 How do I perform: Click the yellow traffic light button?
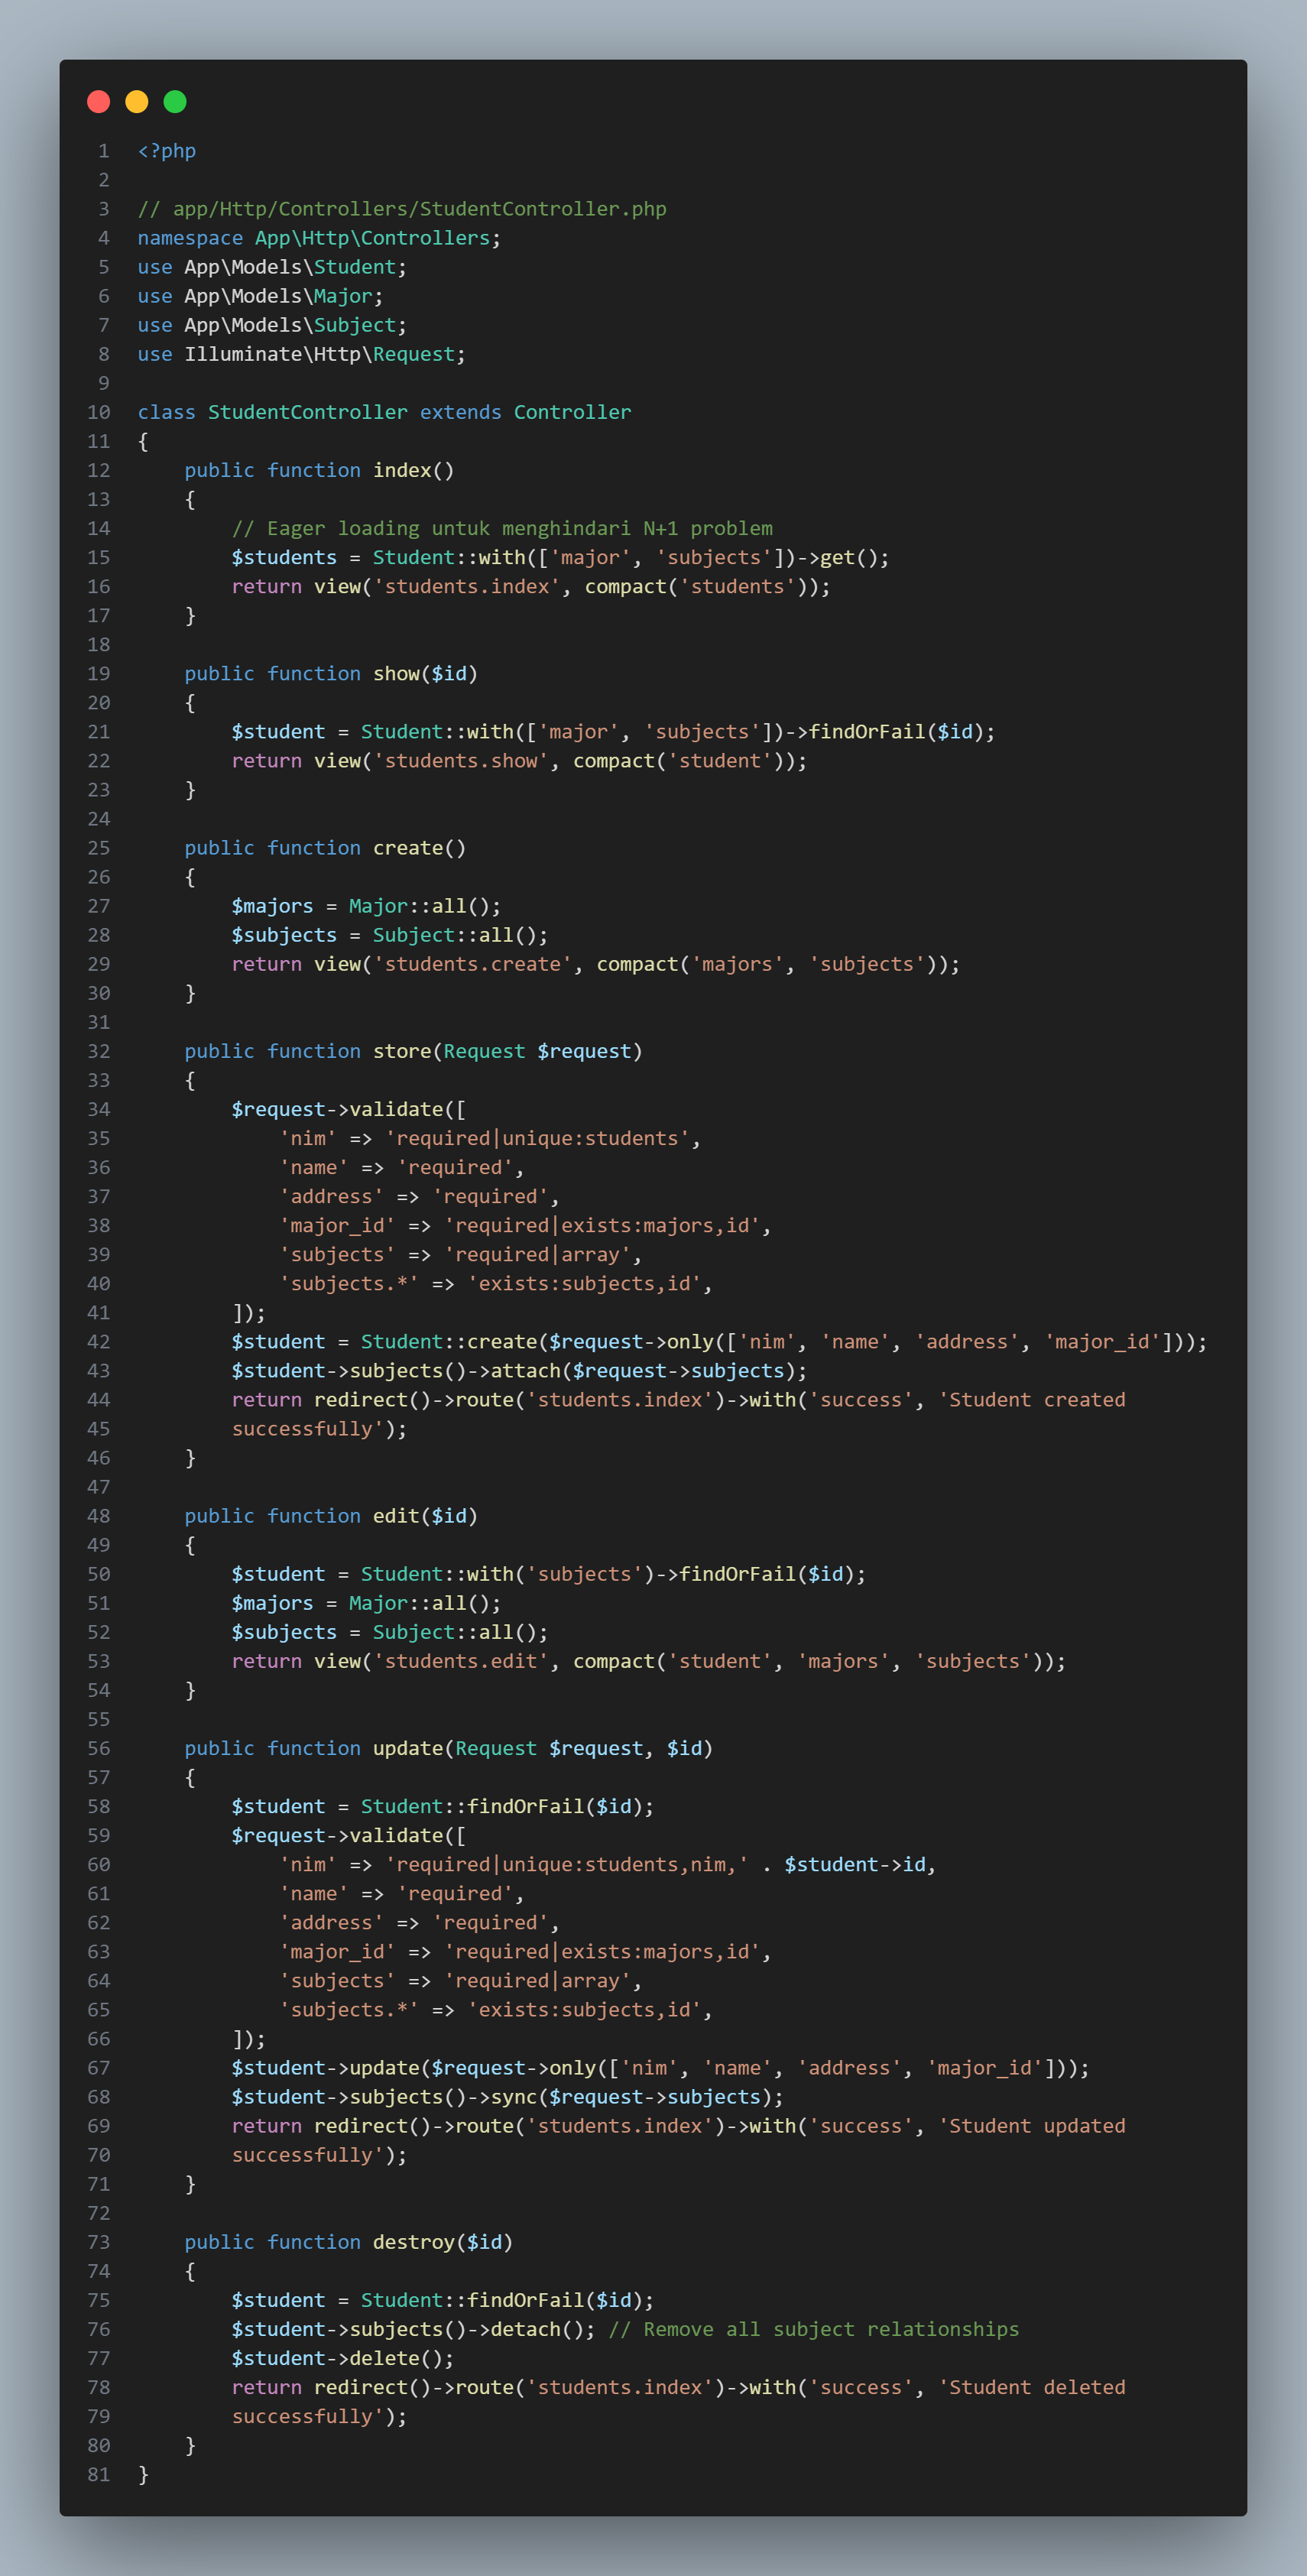136,101
